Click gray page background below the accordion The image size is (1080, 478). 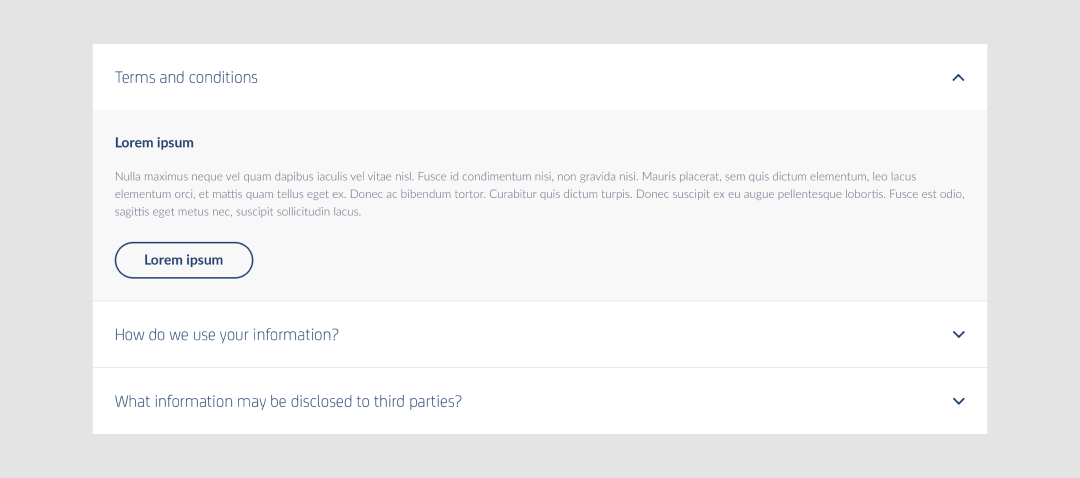pos(540,457)
